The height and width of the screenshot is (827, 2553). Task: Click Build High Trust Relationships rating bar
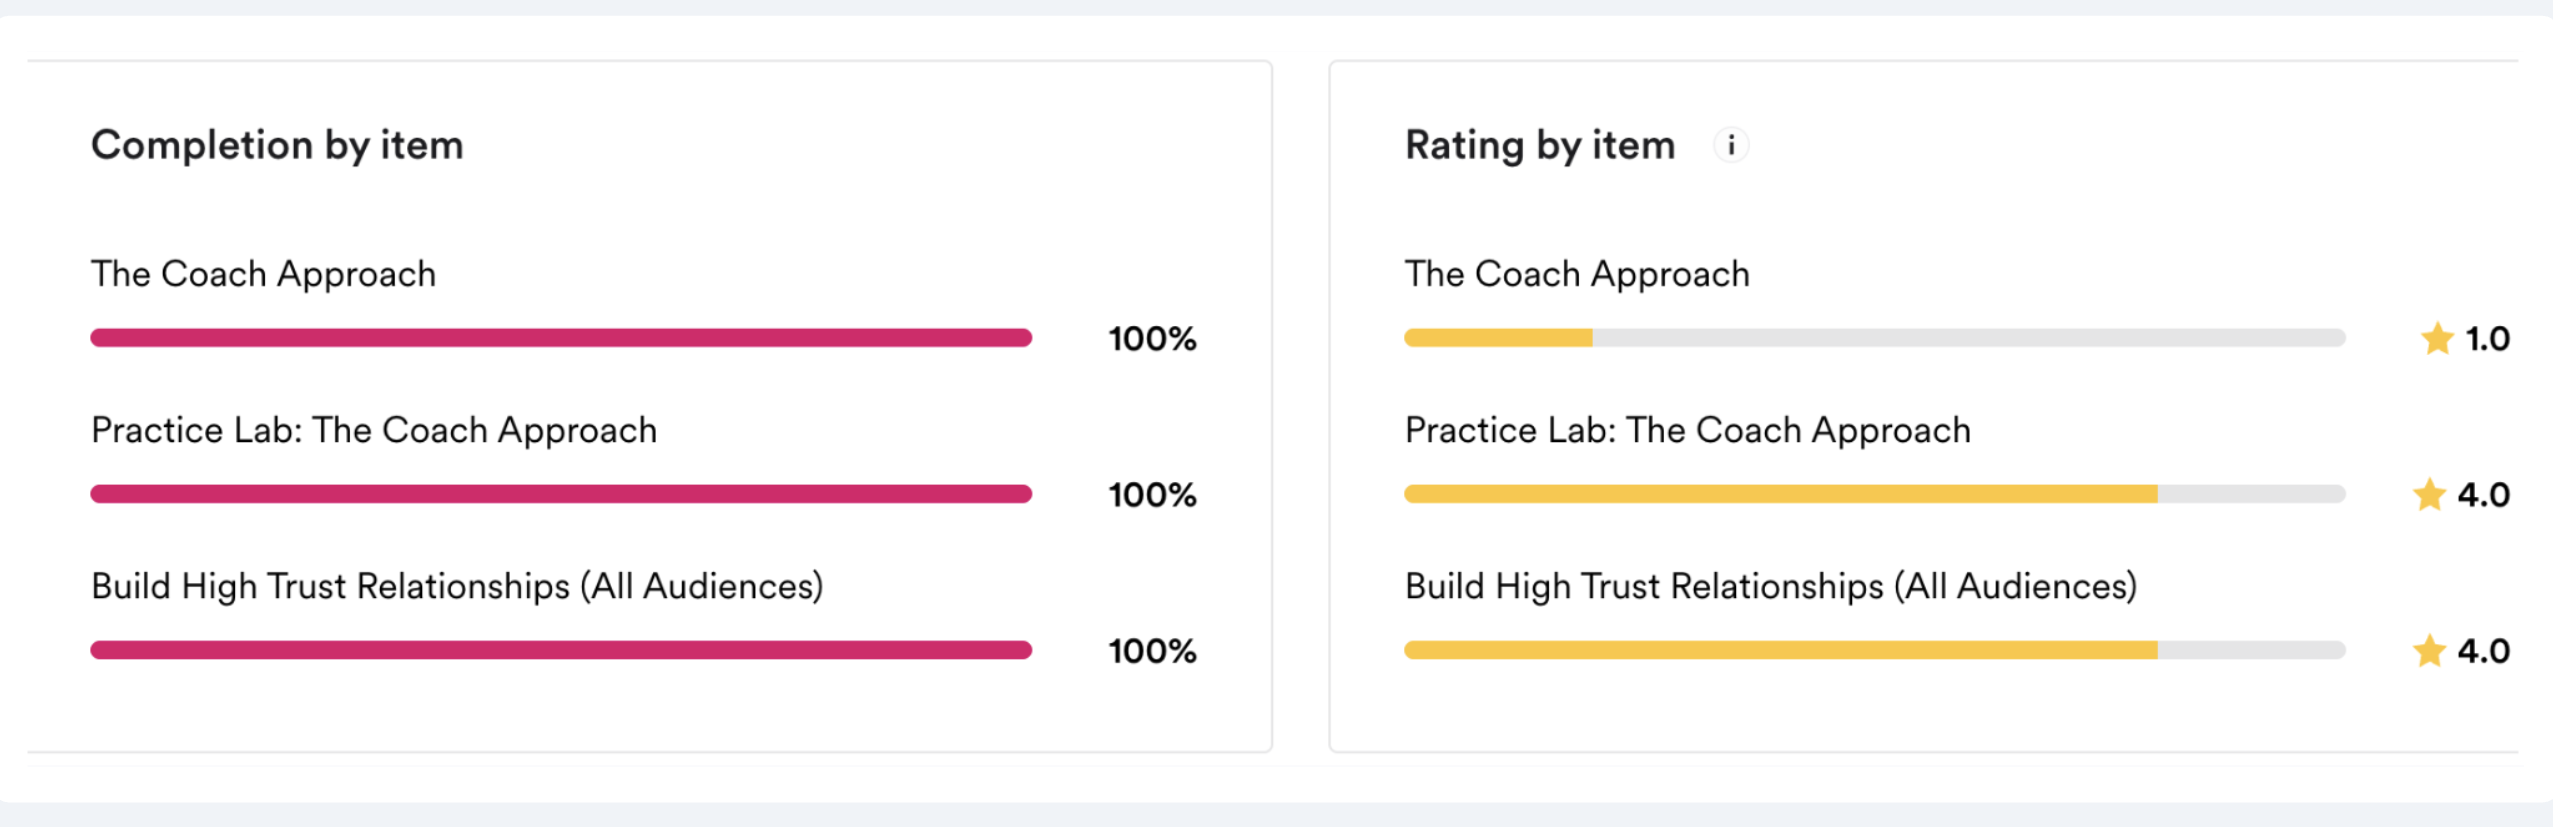[x=1875, y=650]
